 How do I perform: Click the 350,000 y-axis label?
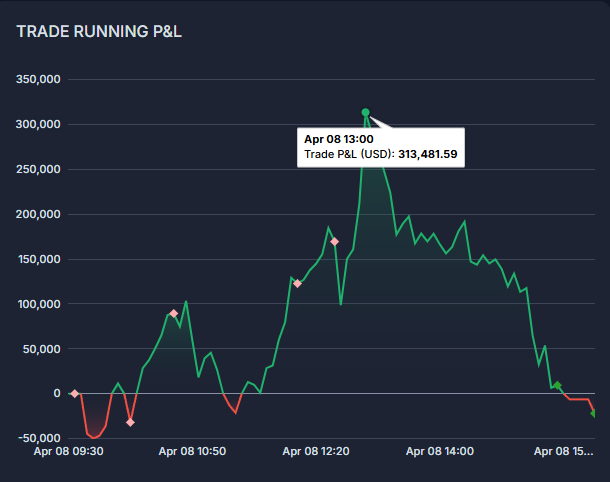pyautogui.click(x=38, y=79)
